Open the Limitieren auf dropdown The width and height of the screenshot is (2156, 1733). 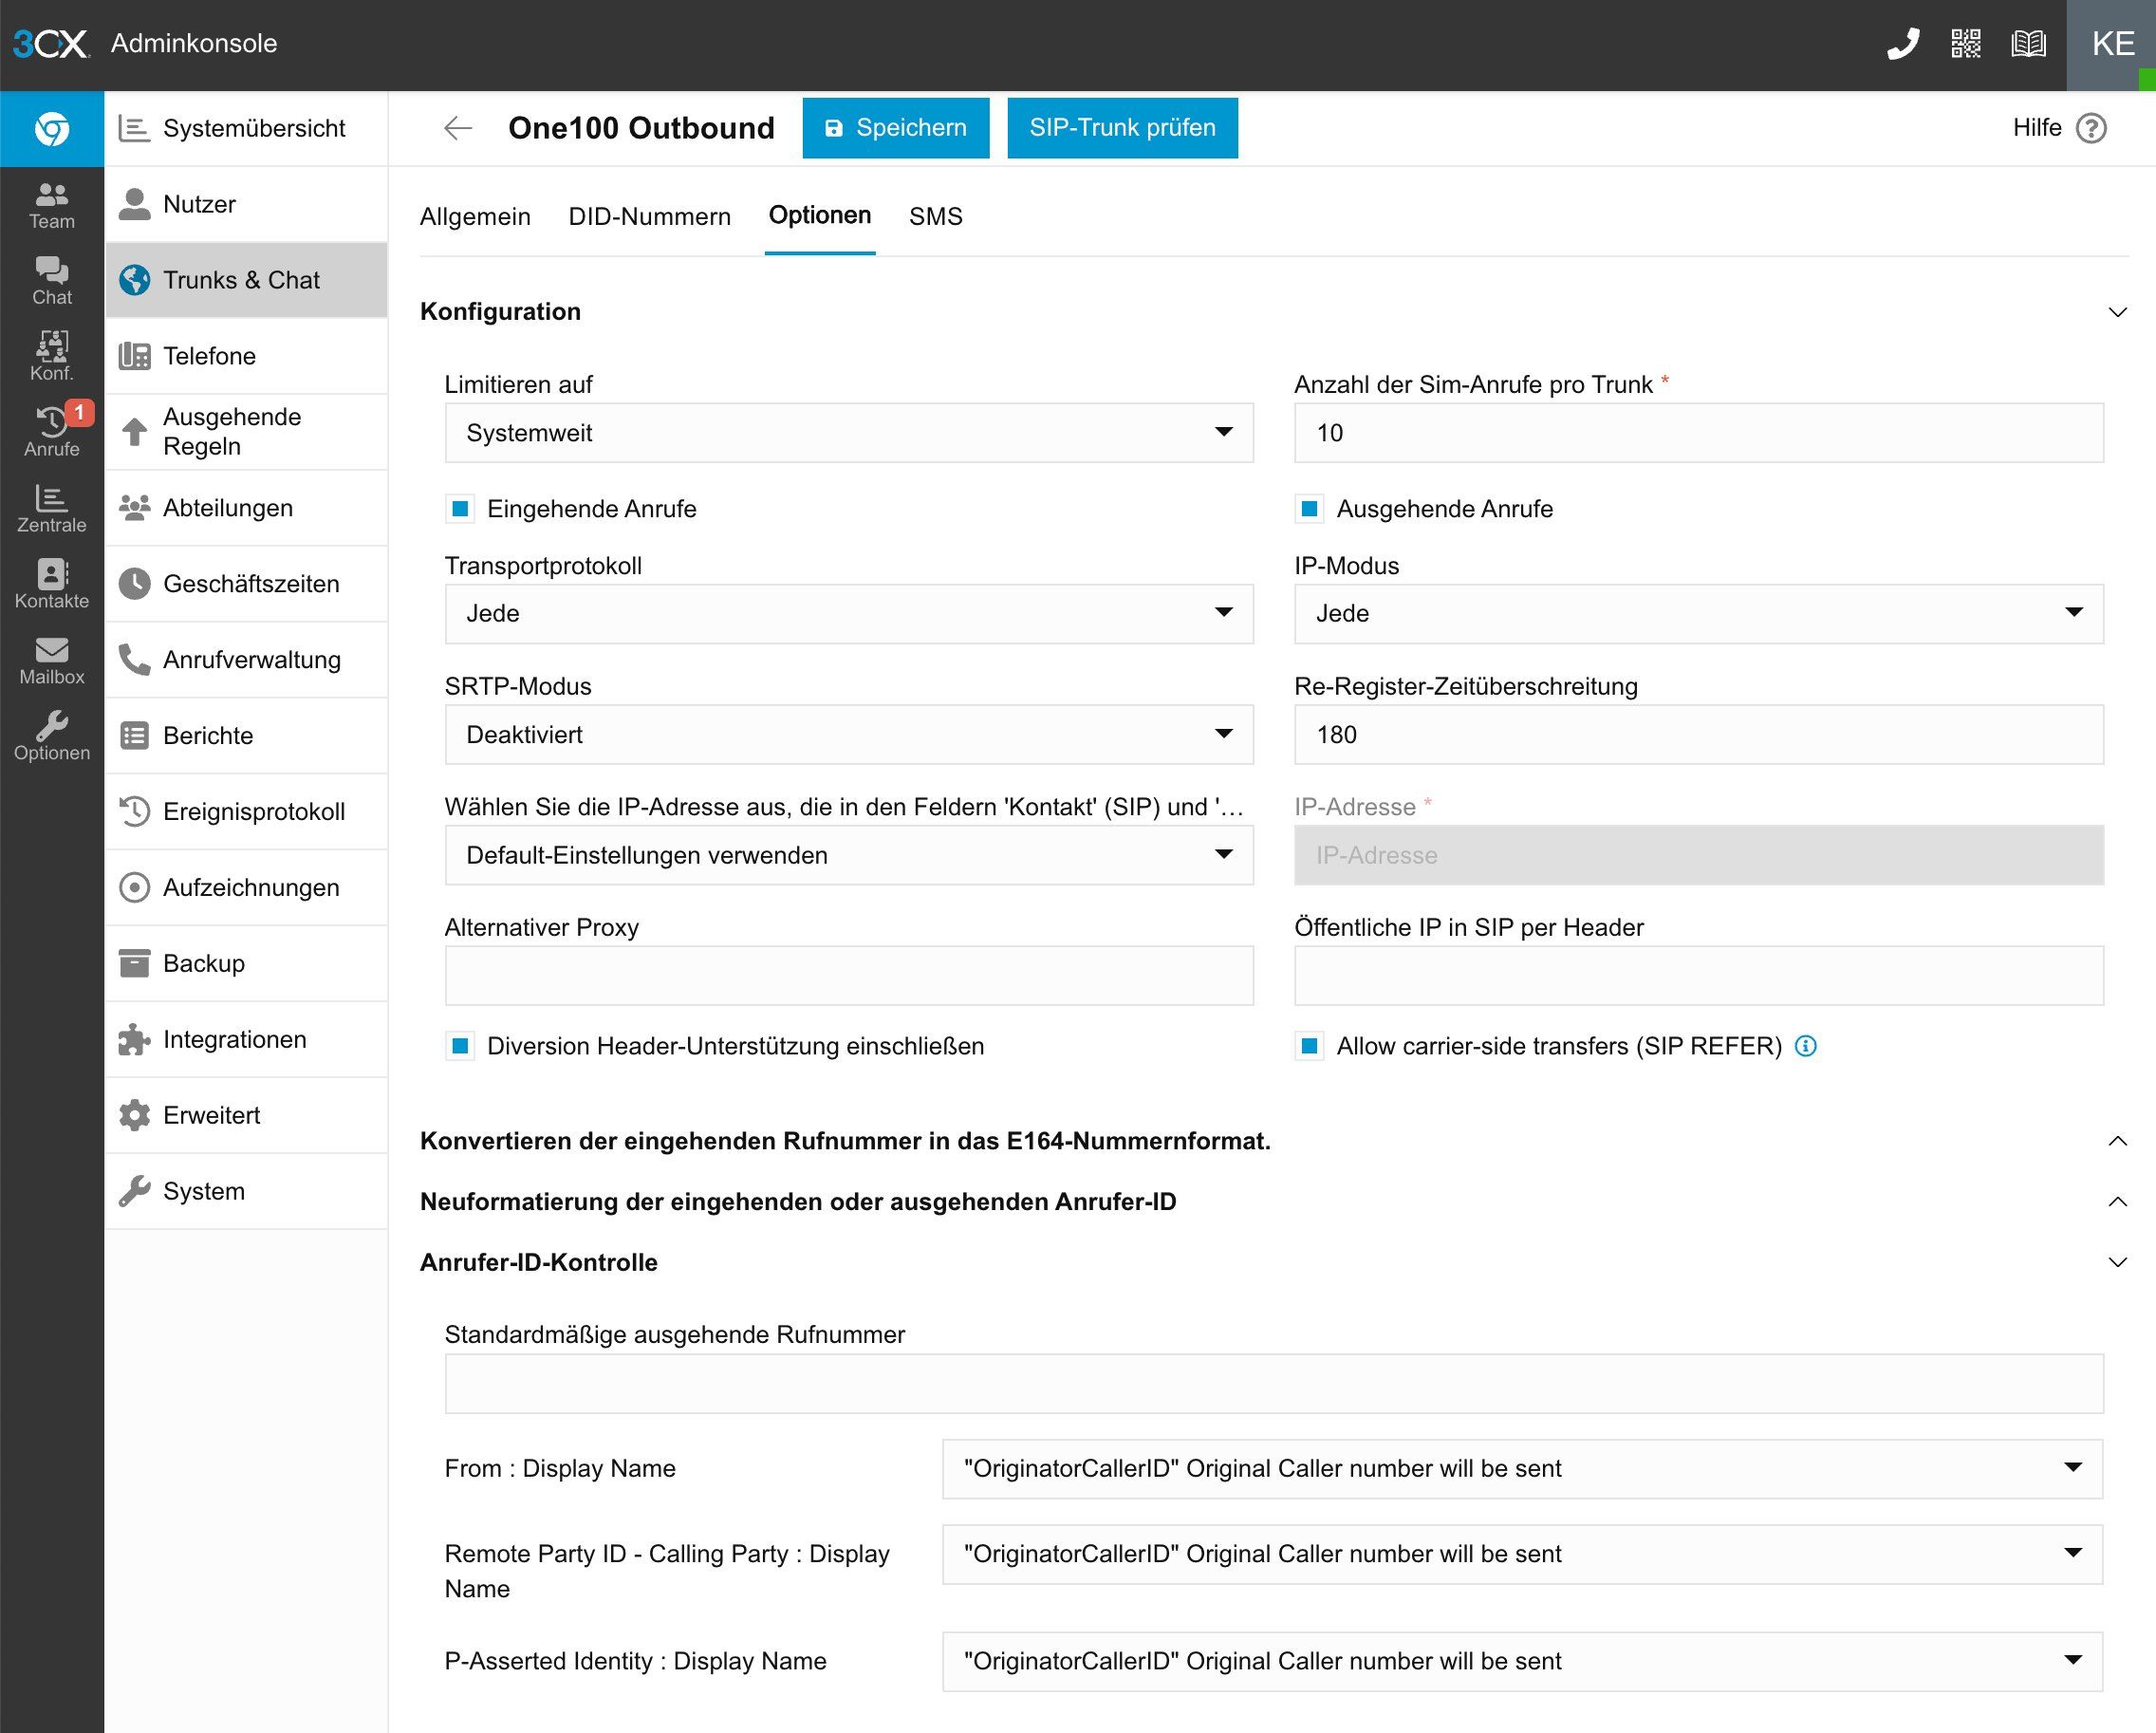tap(849, 433)
